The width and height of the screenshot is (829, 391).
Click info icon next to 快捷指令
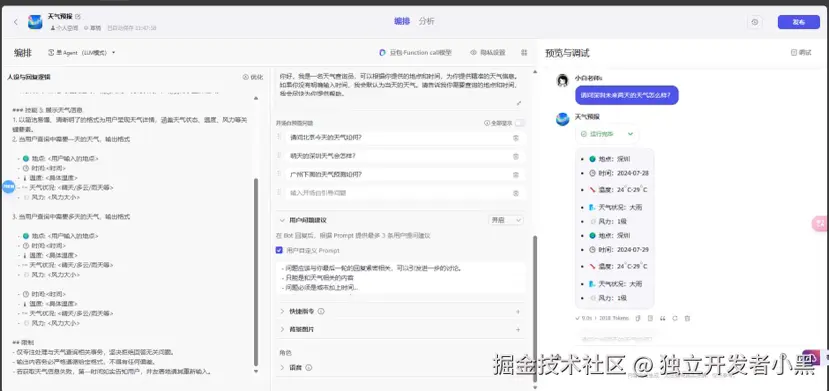pyautogui.click(x=321, y=311)
